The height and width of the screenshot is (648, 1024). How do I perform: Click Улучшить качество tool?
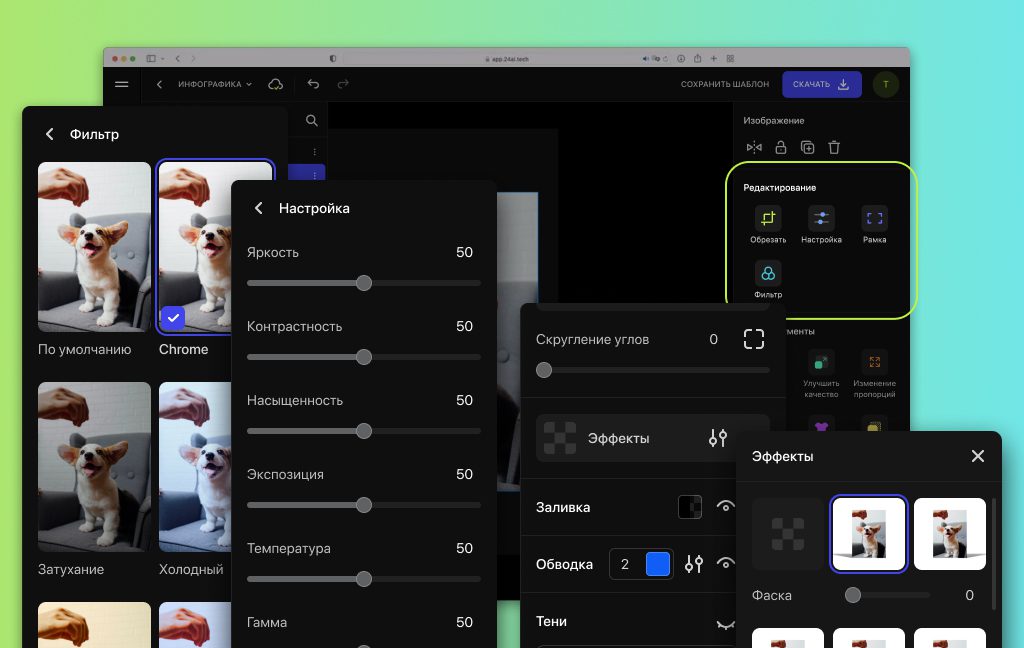[x=821, y=375]
